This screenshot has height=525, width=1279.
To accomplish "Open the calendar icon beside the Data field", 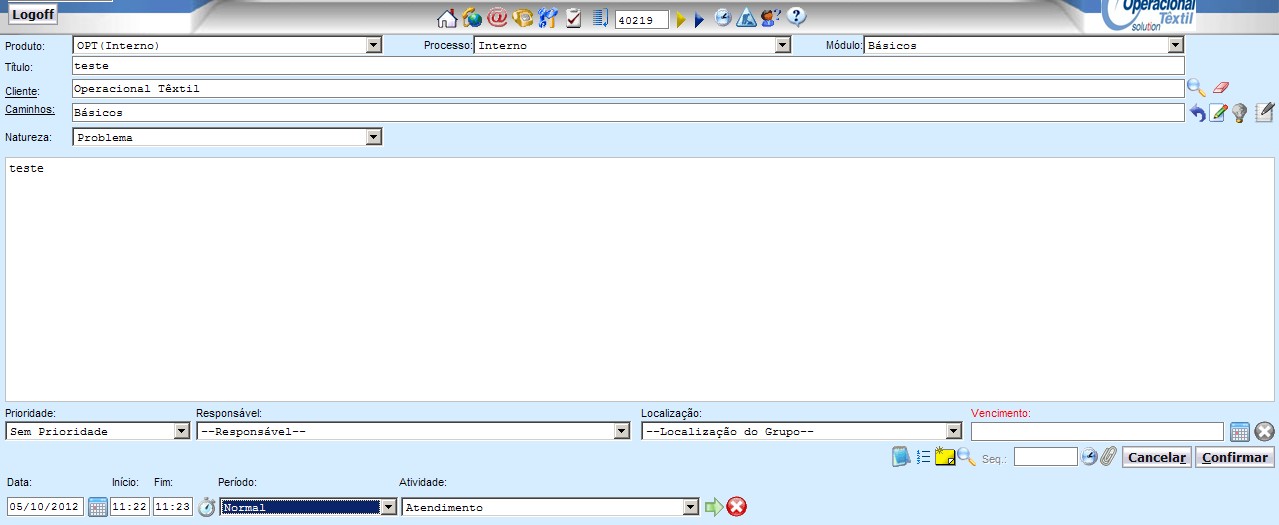I will coord(98,507).
